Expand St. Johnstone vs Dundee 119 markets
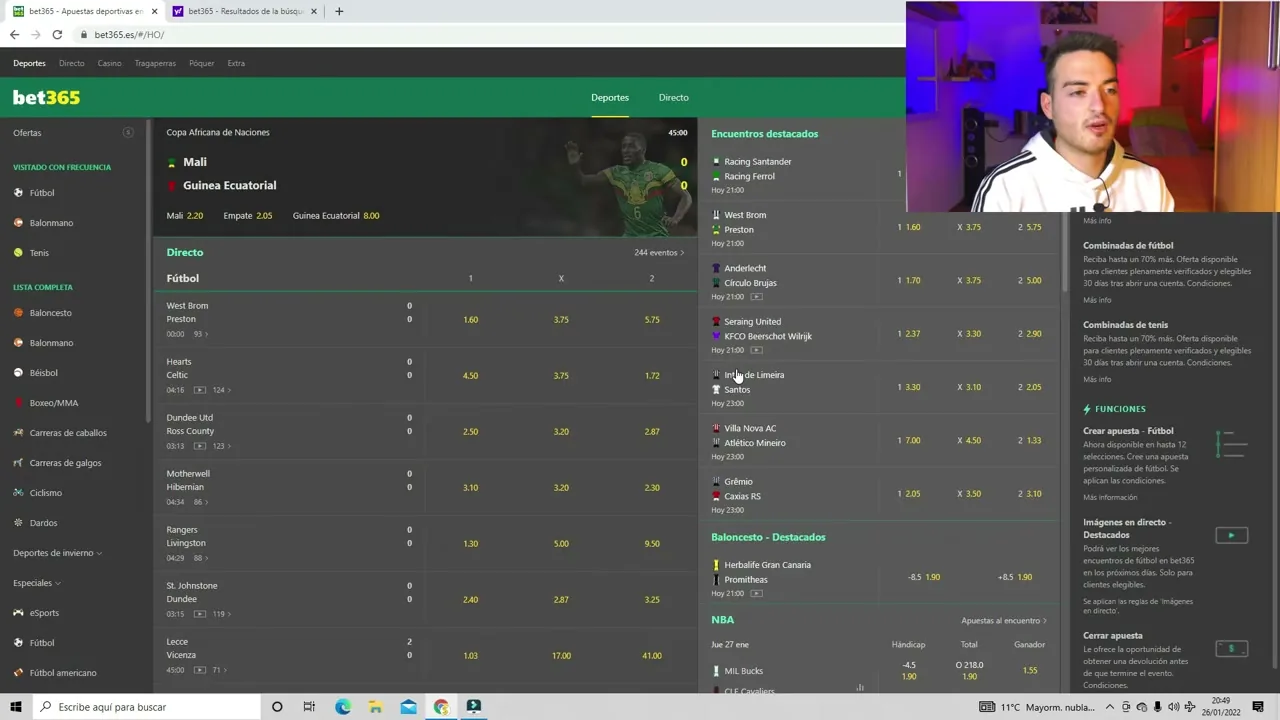The width and height of the screenshot is (1280, 720). [x=220, y=614]
